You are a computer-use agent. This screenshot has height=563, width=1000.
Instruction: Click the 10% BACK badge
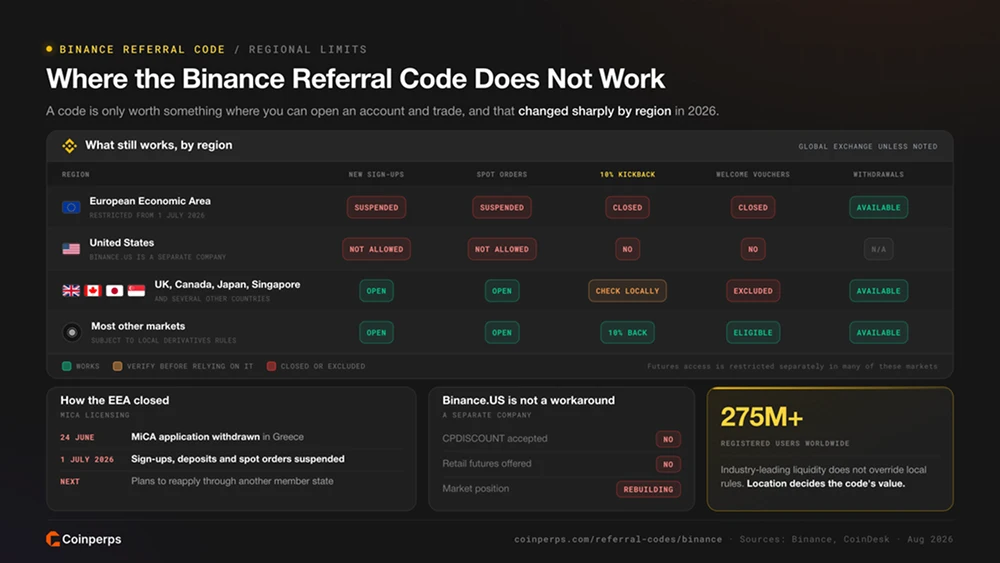pos(628,332)
